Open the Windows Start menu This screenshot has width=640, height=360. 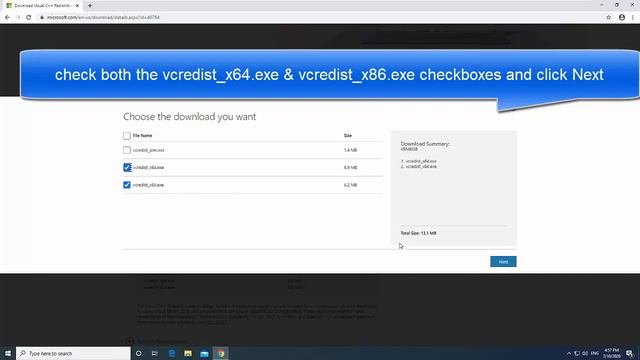point(8,353)
